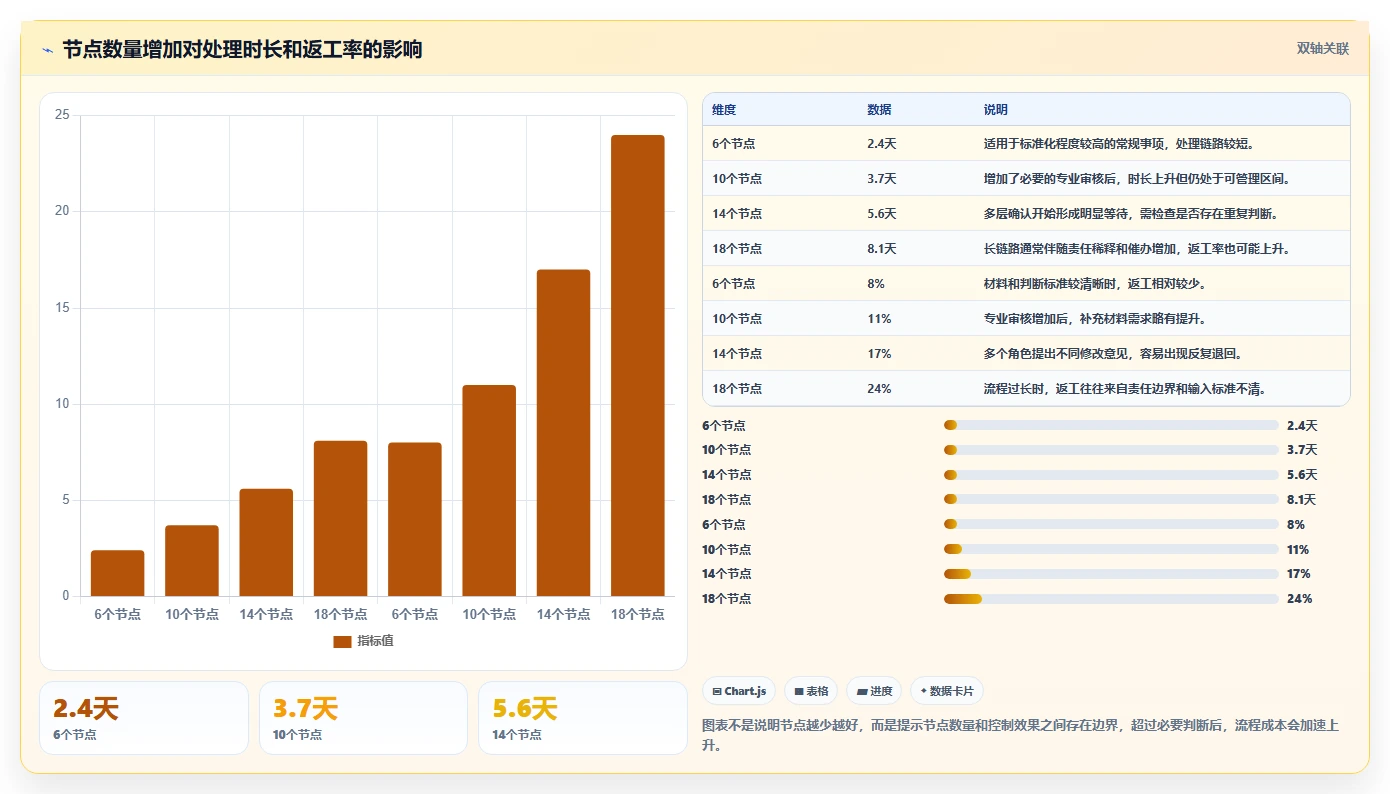Click the table cell showing 24%
The width and height of the screenshot is (1390, 794).
879,389
